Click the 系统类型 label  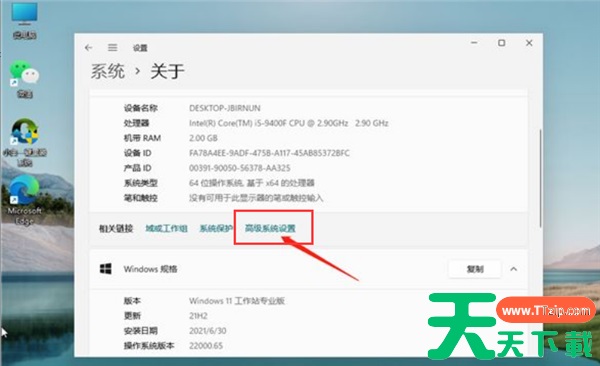140,183
